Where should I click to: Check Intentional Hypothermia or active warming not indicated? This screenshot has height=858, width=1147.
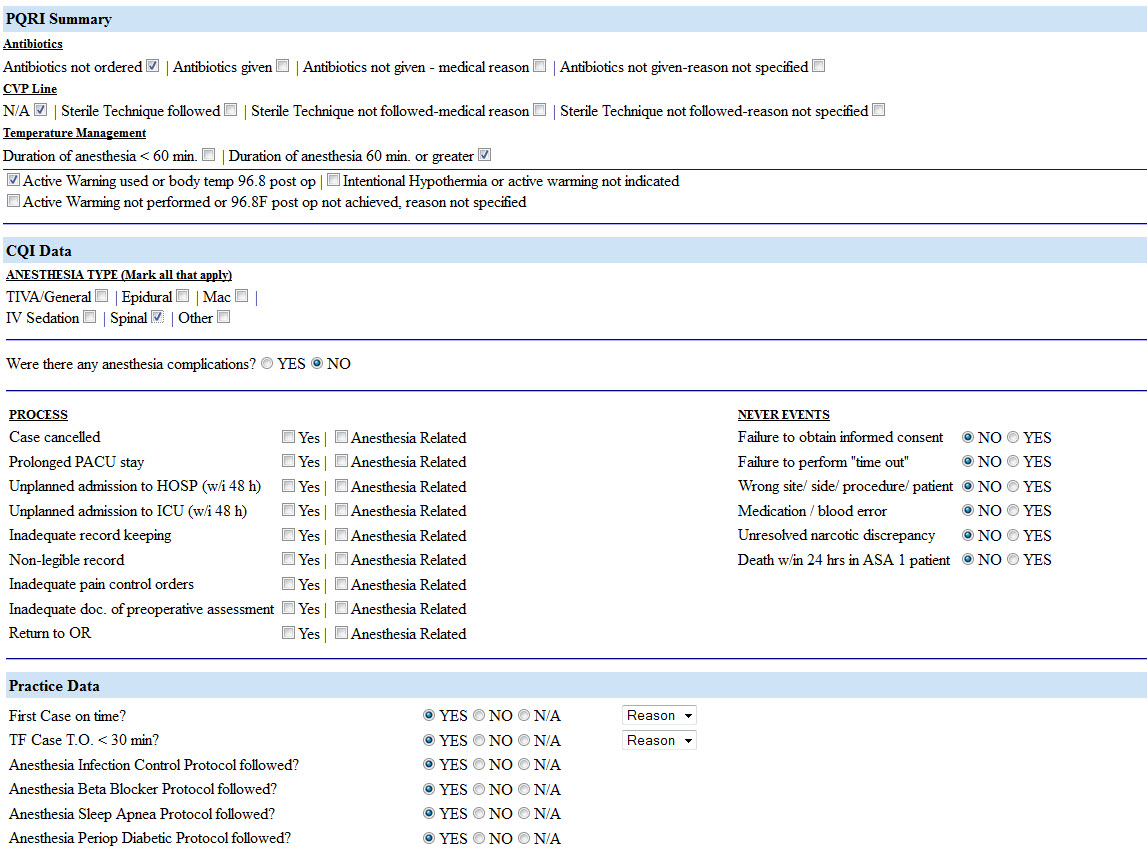point(333,179)
